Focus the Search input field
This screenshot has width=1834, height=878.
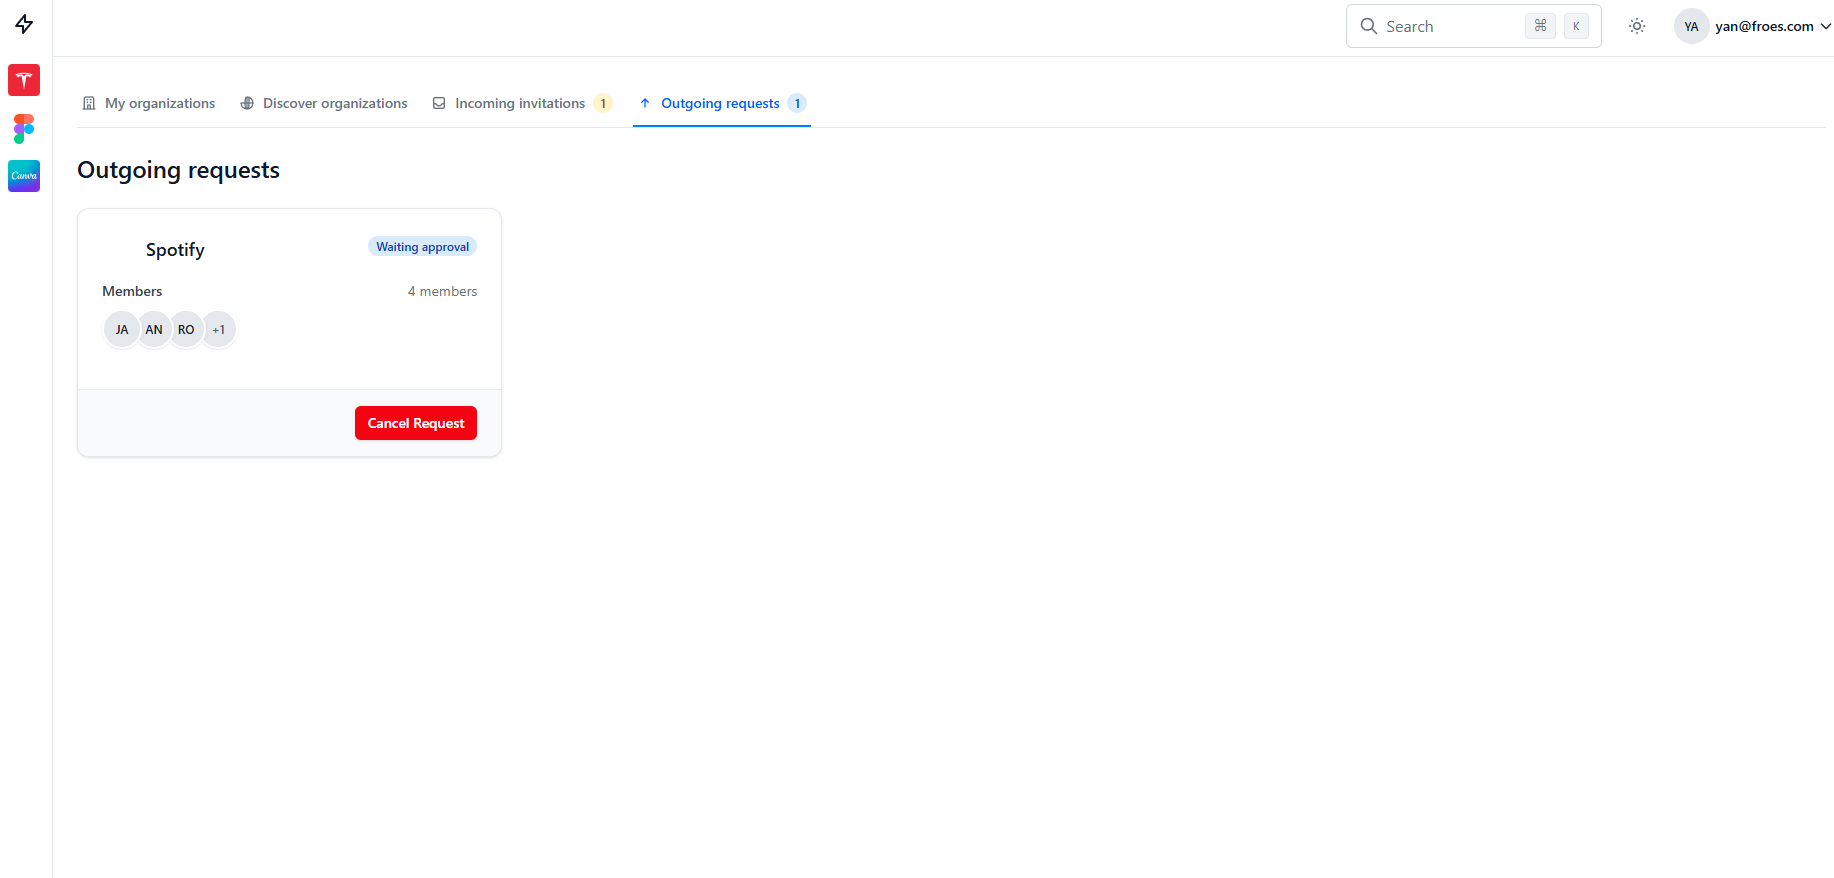[x=1450, y=26]
